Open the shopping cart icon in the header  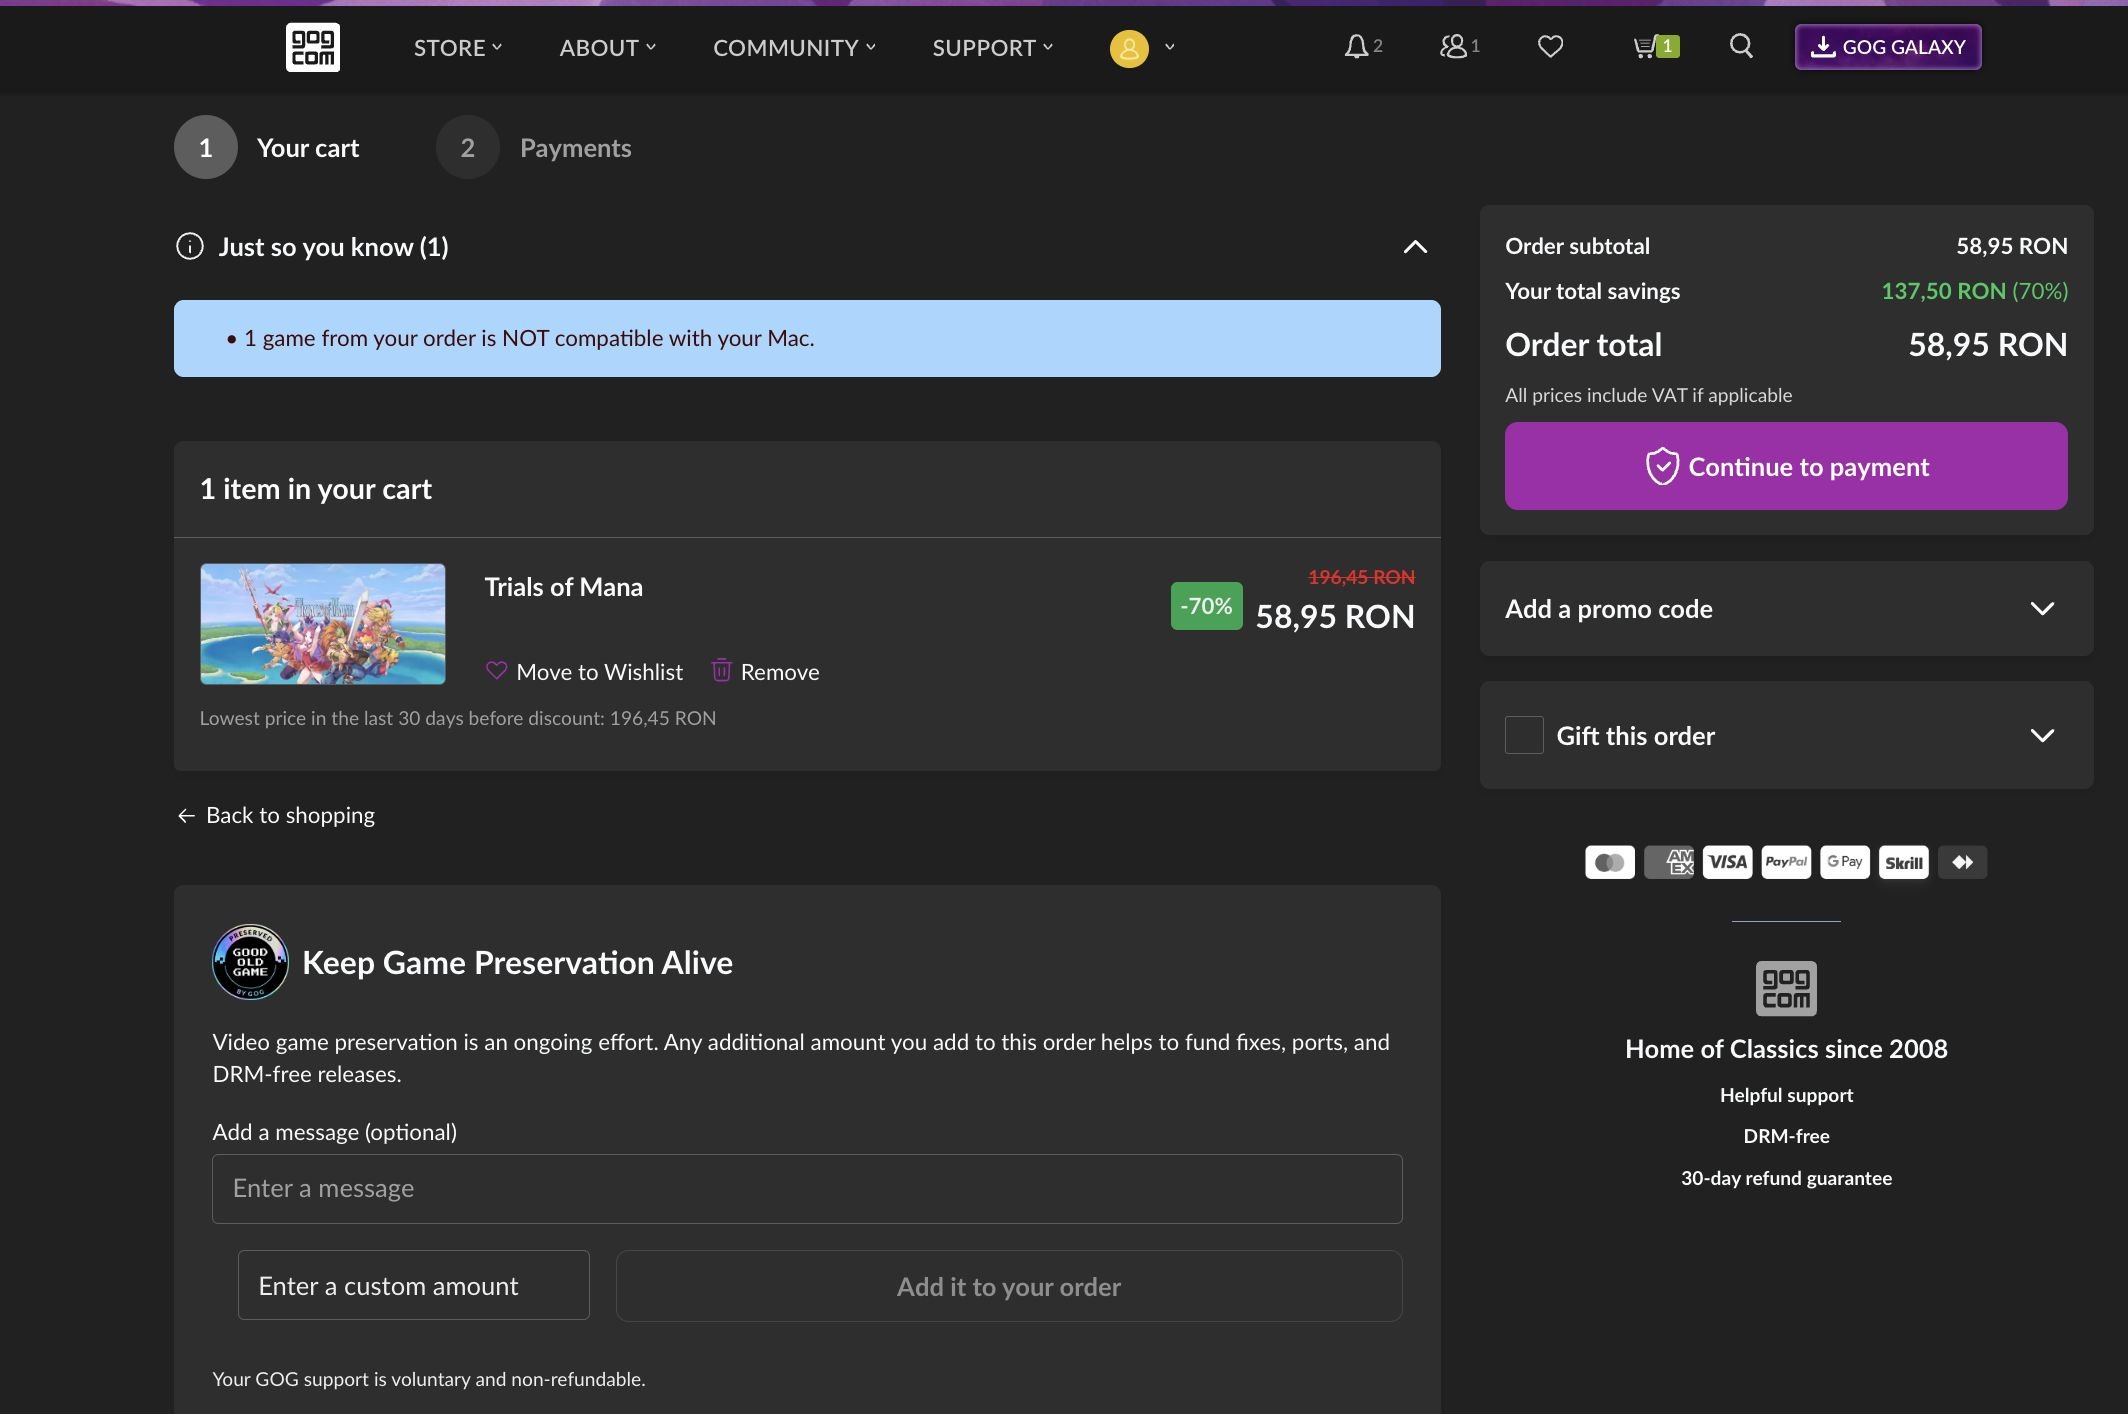(x=1655, y=47)
